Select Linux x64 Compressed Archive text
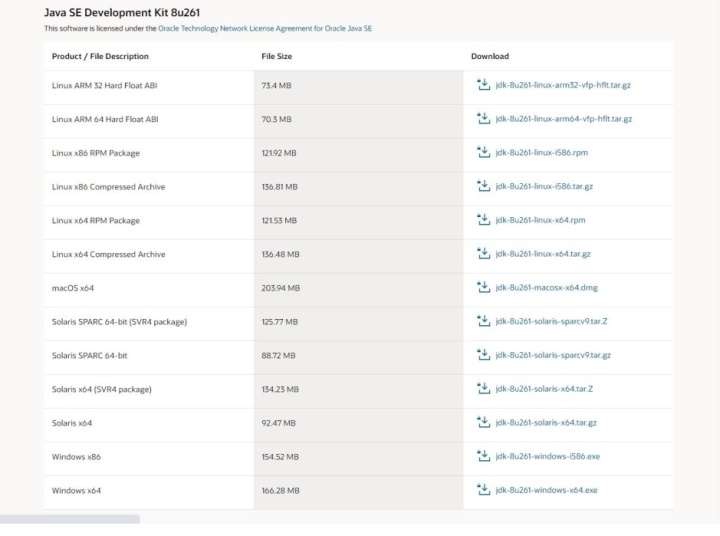 tap(108, 254)
